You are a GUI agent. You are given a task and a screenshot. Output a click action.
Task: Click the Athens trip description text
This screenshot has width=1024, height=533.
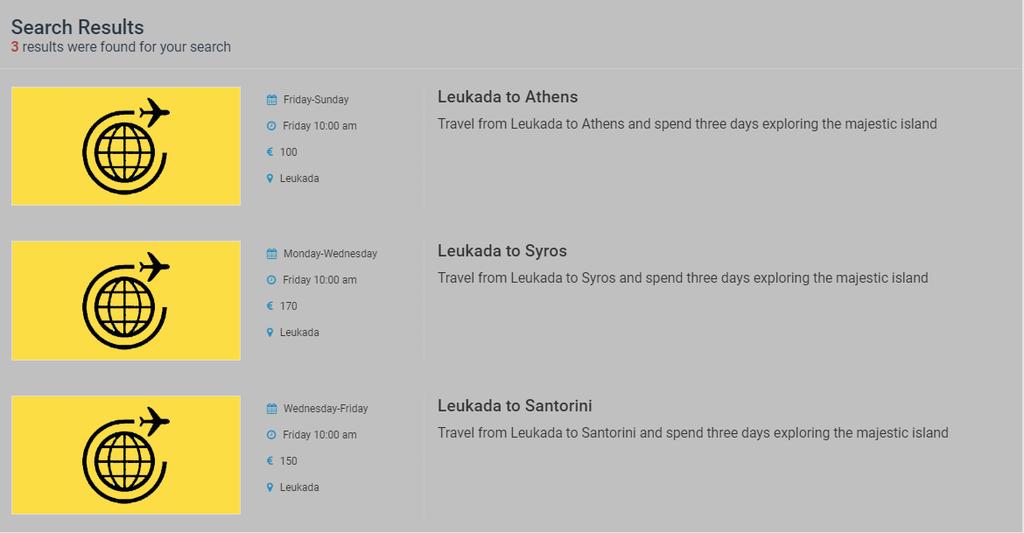687,123
